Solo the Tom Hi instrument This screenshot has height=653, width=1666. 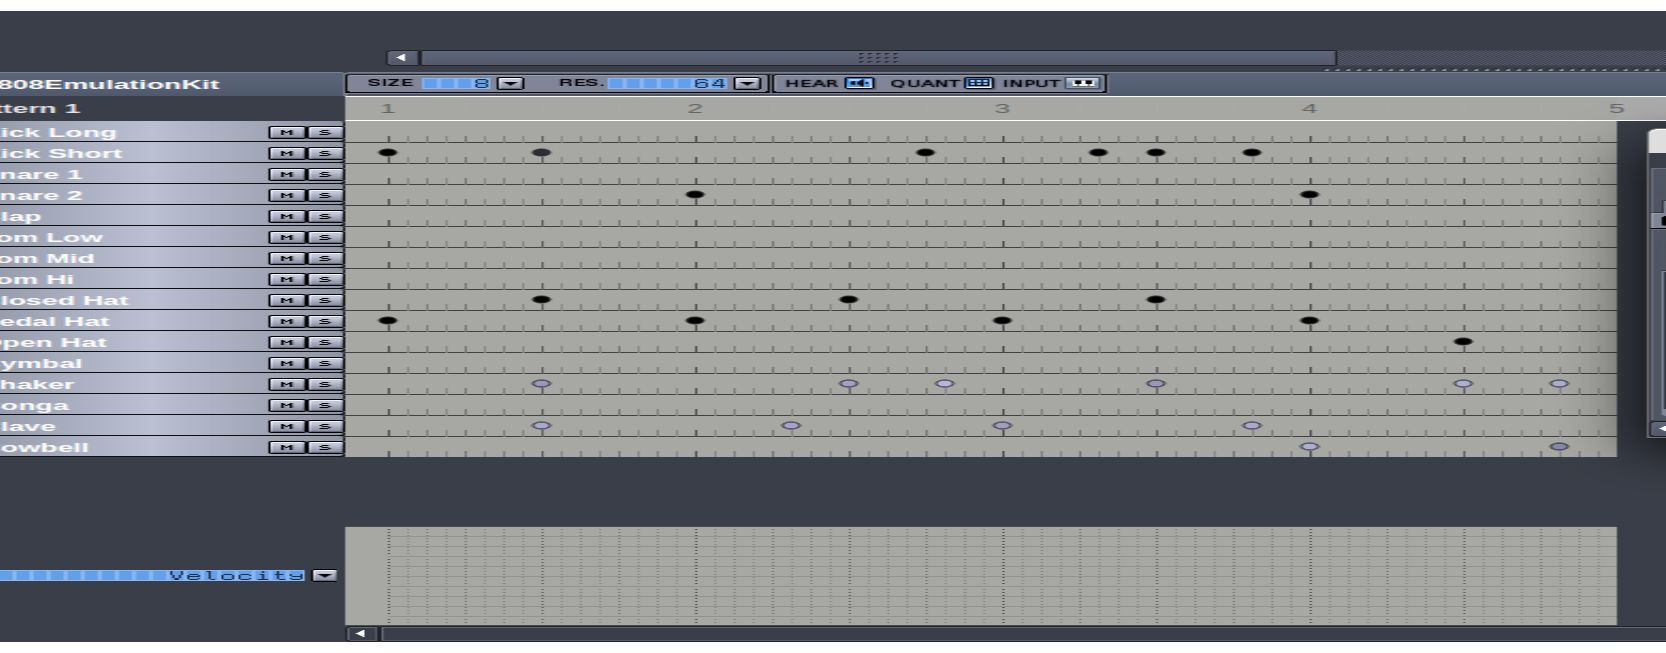324,279
